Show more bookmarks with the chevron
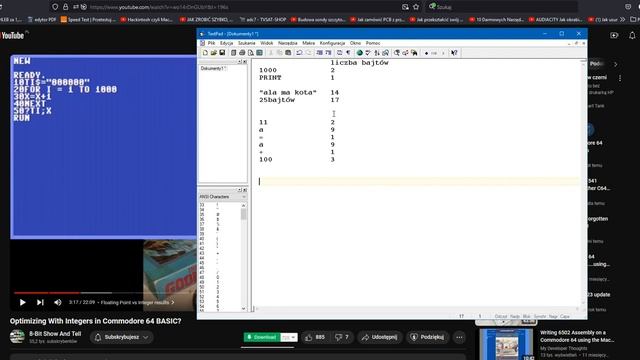This screenshot has width=640, height=360. pos(622,19)
